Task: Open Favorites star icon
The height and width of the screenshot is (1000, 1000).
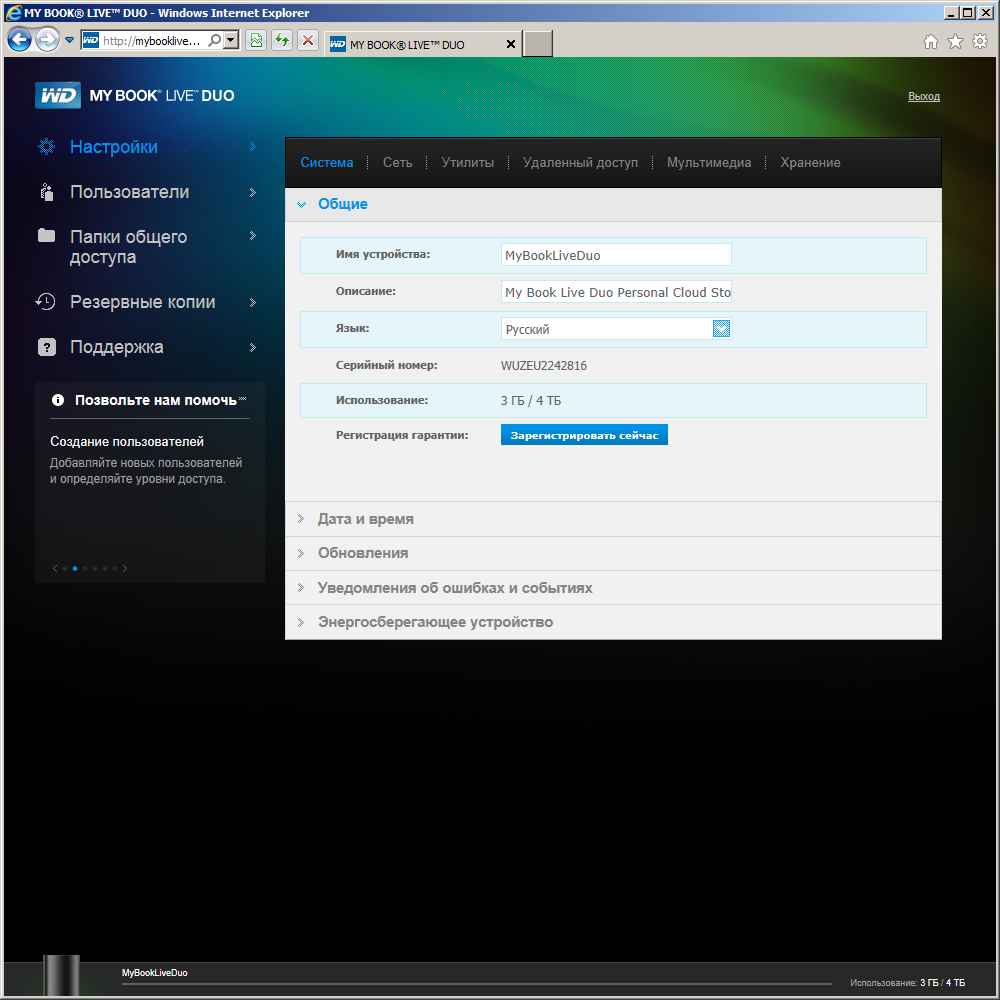Action: pos(955,41)
